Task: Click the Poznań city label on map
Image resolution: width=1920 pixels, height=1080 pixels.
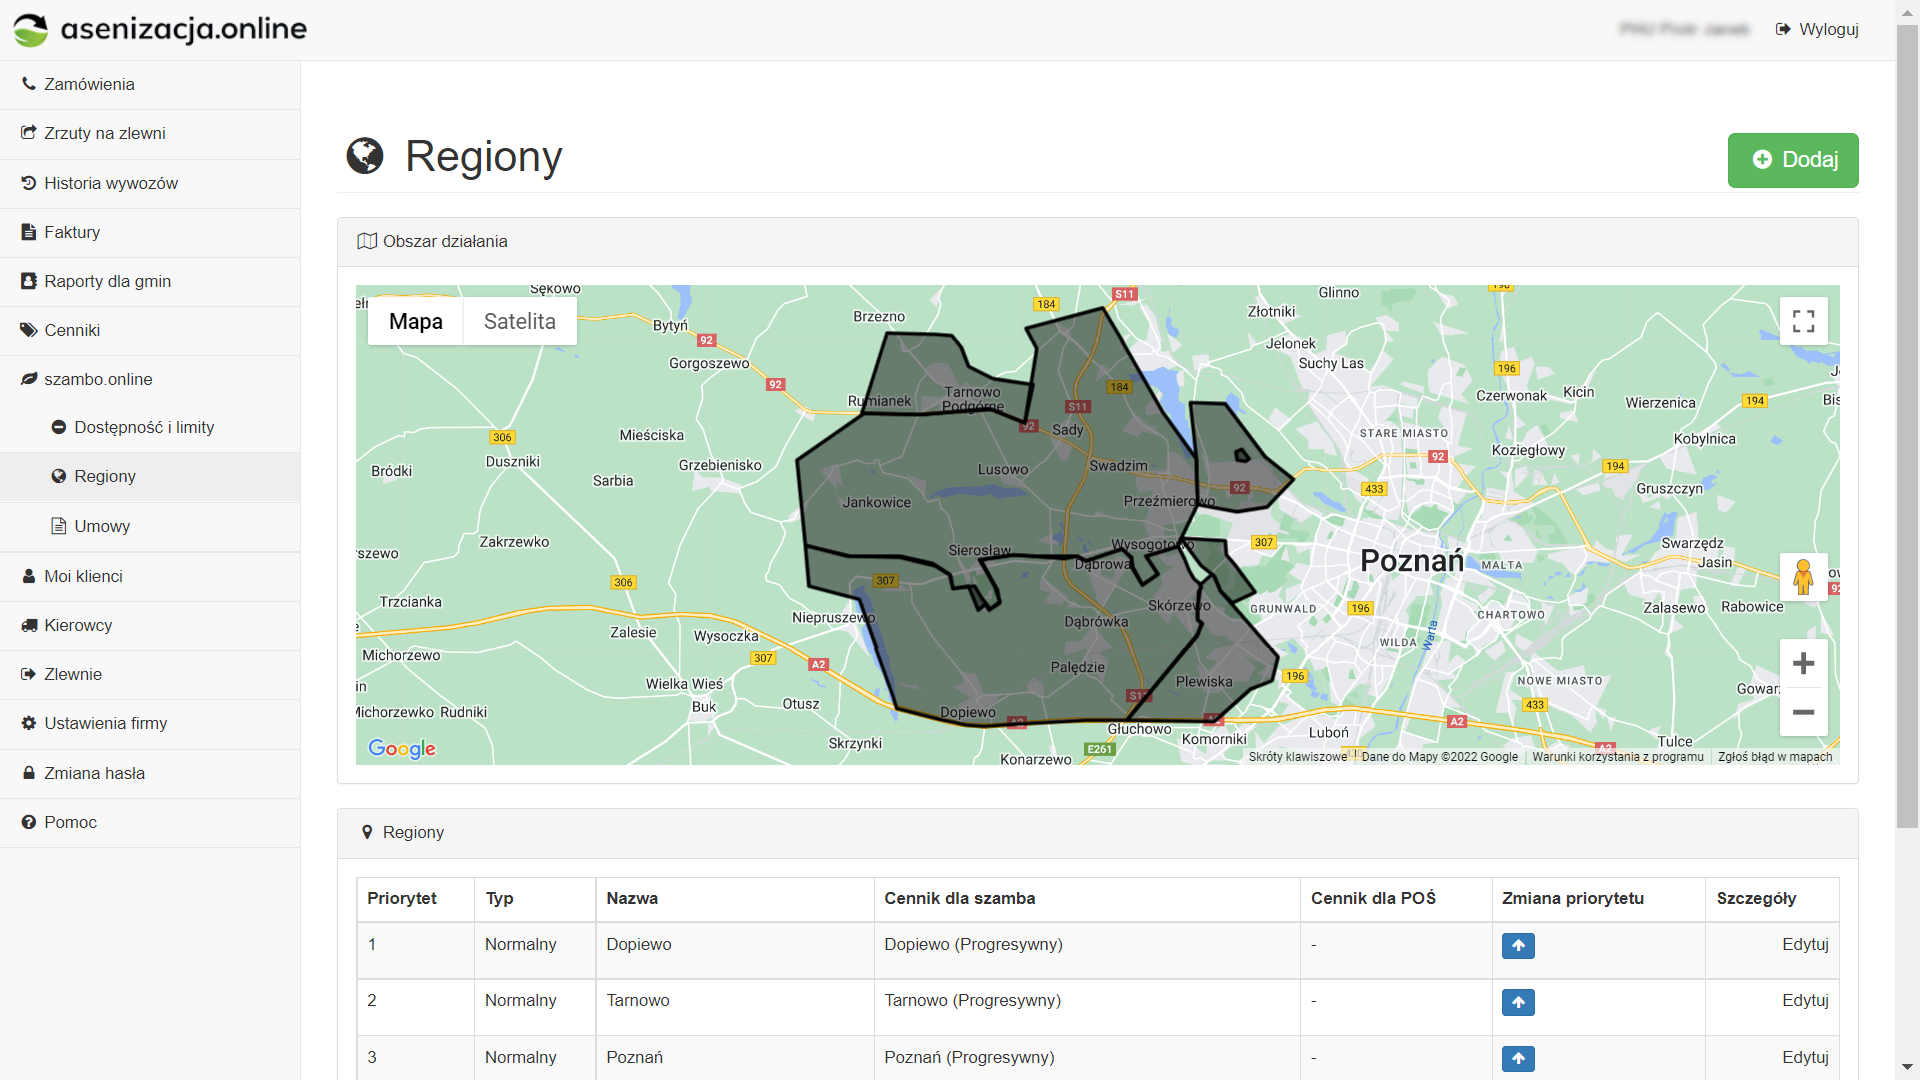Action: (1412, 561)
